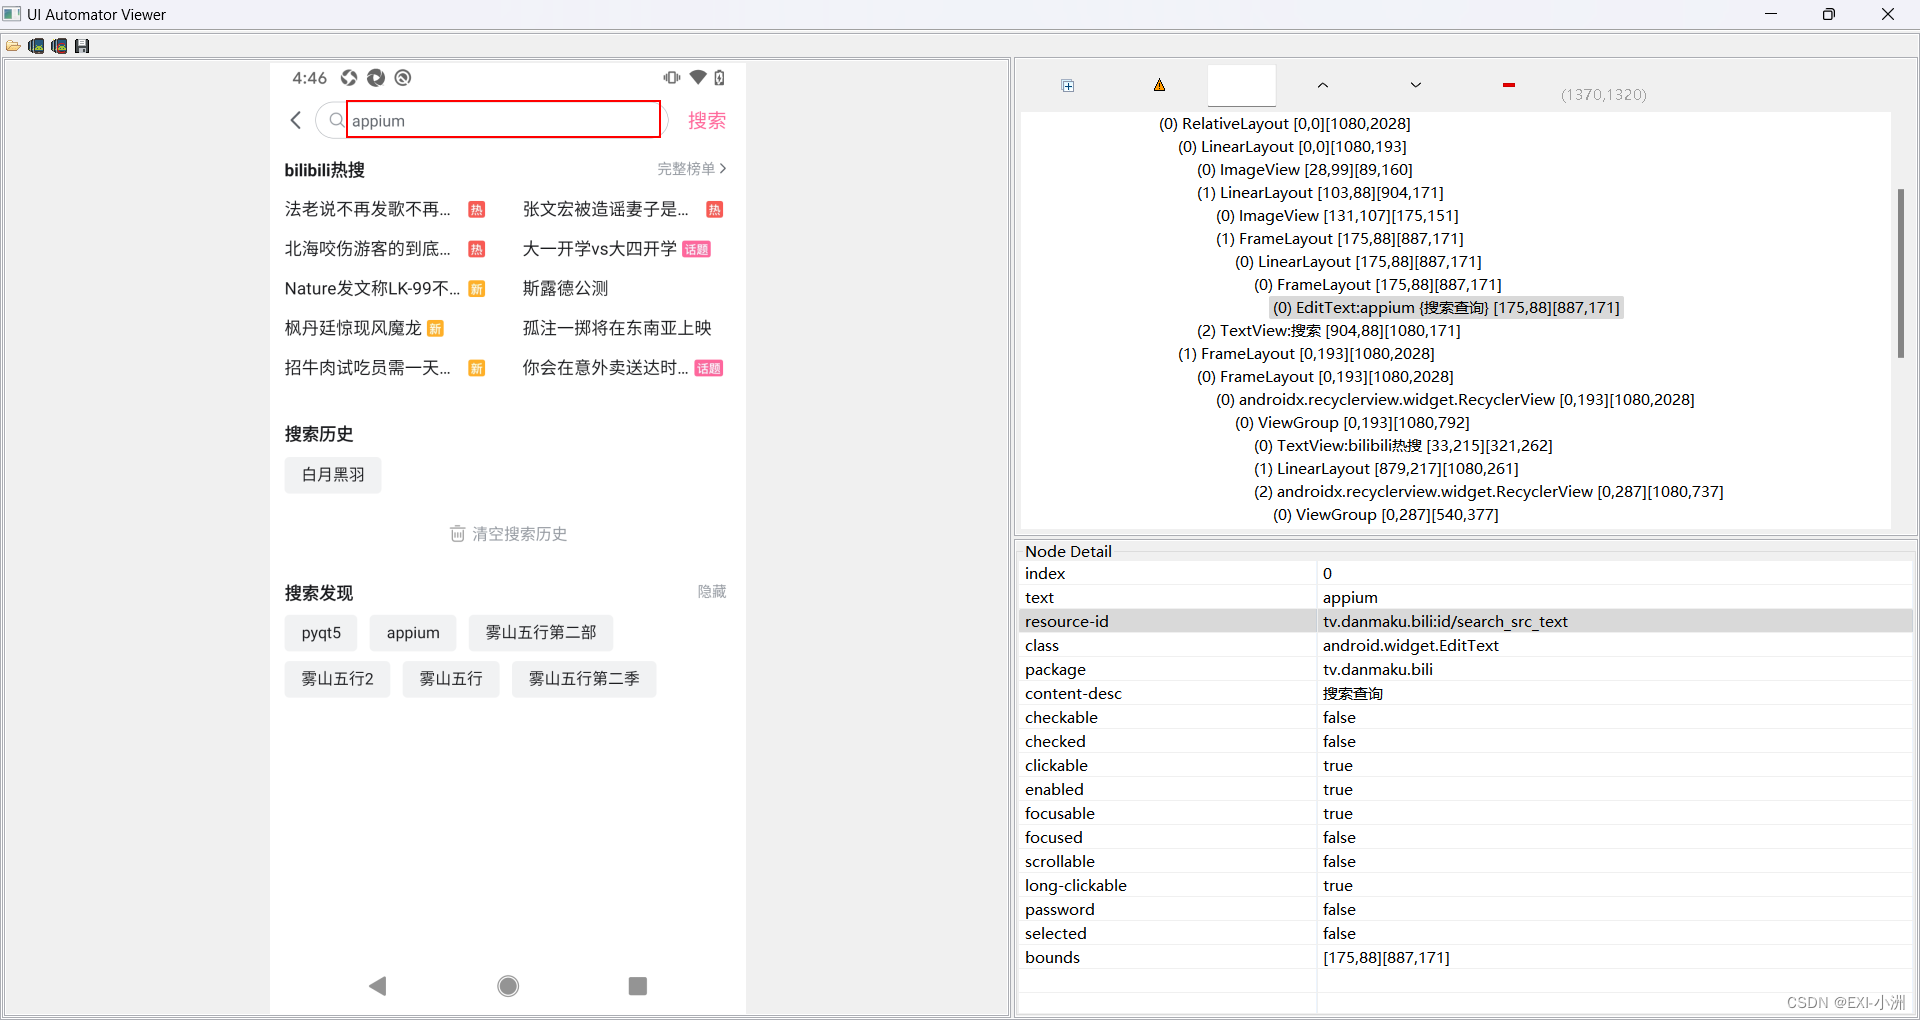Click the hierarchy tree vertical scrollbar thumb
Viewport: 1920px width, 1020px height.
point(1901,273)
